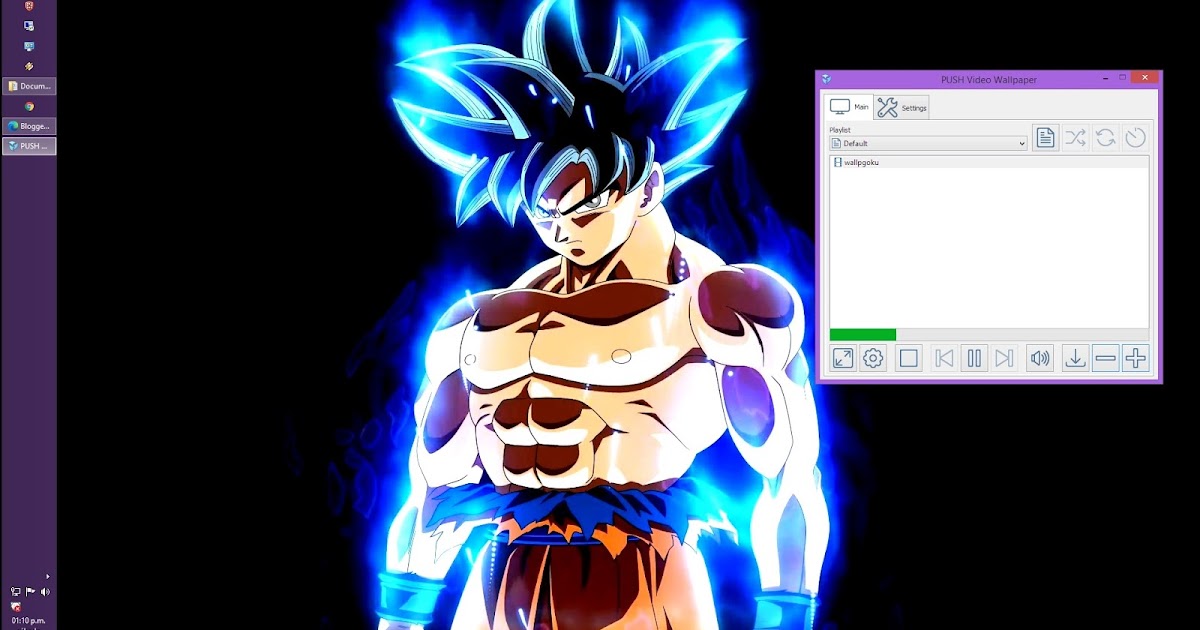Remove item with the minus button
This screenshot has width=1200, height=630.
1105,358
